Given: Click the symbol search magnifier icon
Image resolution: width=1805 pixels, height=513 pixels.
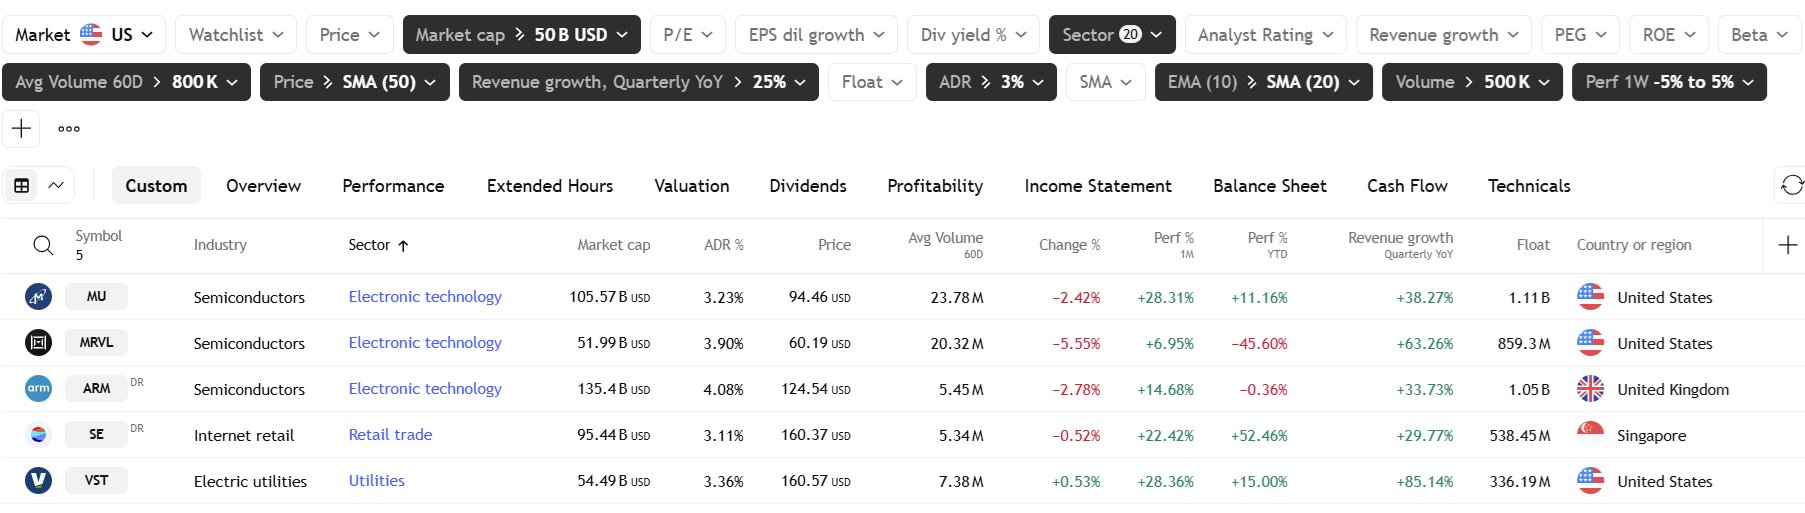Looking at the screenshot, I should [x=43, y=245].
